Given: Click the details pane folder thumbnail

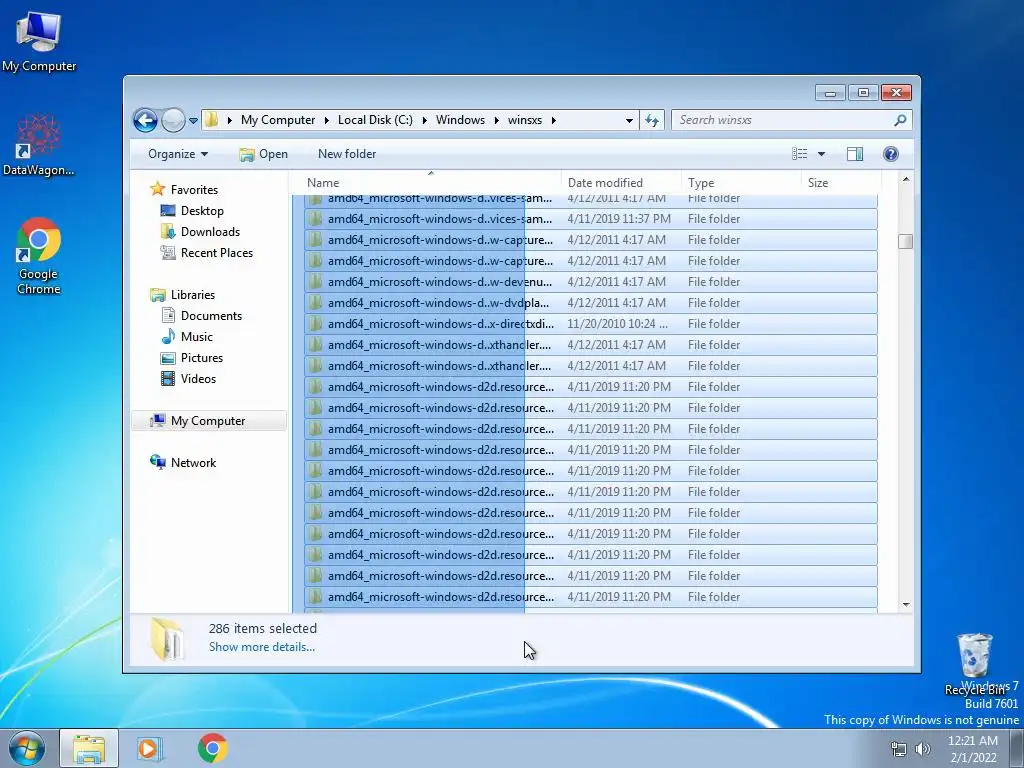Looking at the screenshot, I should click(167, 639).
